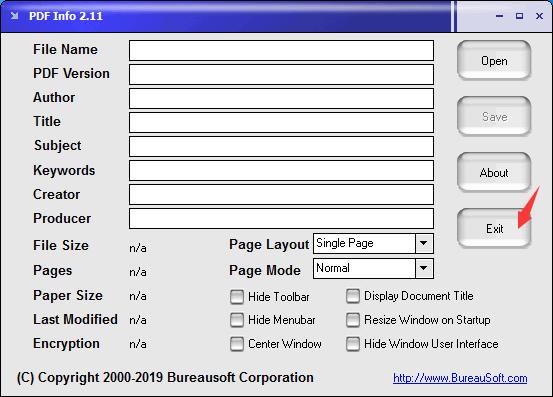
Task: Click the PDF Info 2.11 title text
Action: pyautogui.click(x=66, y=16)
